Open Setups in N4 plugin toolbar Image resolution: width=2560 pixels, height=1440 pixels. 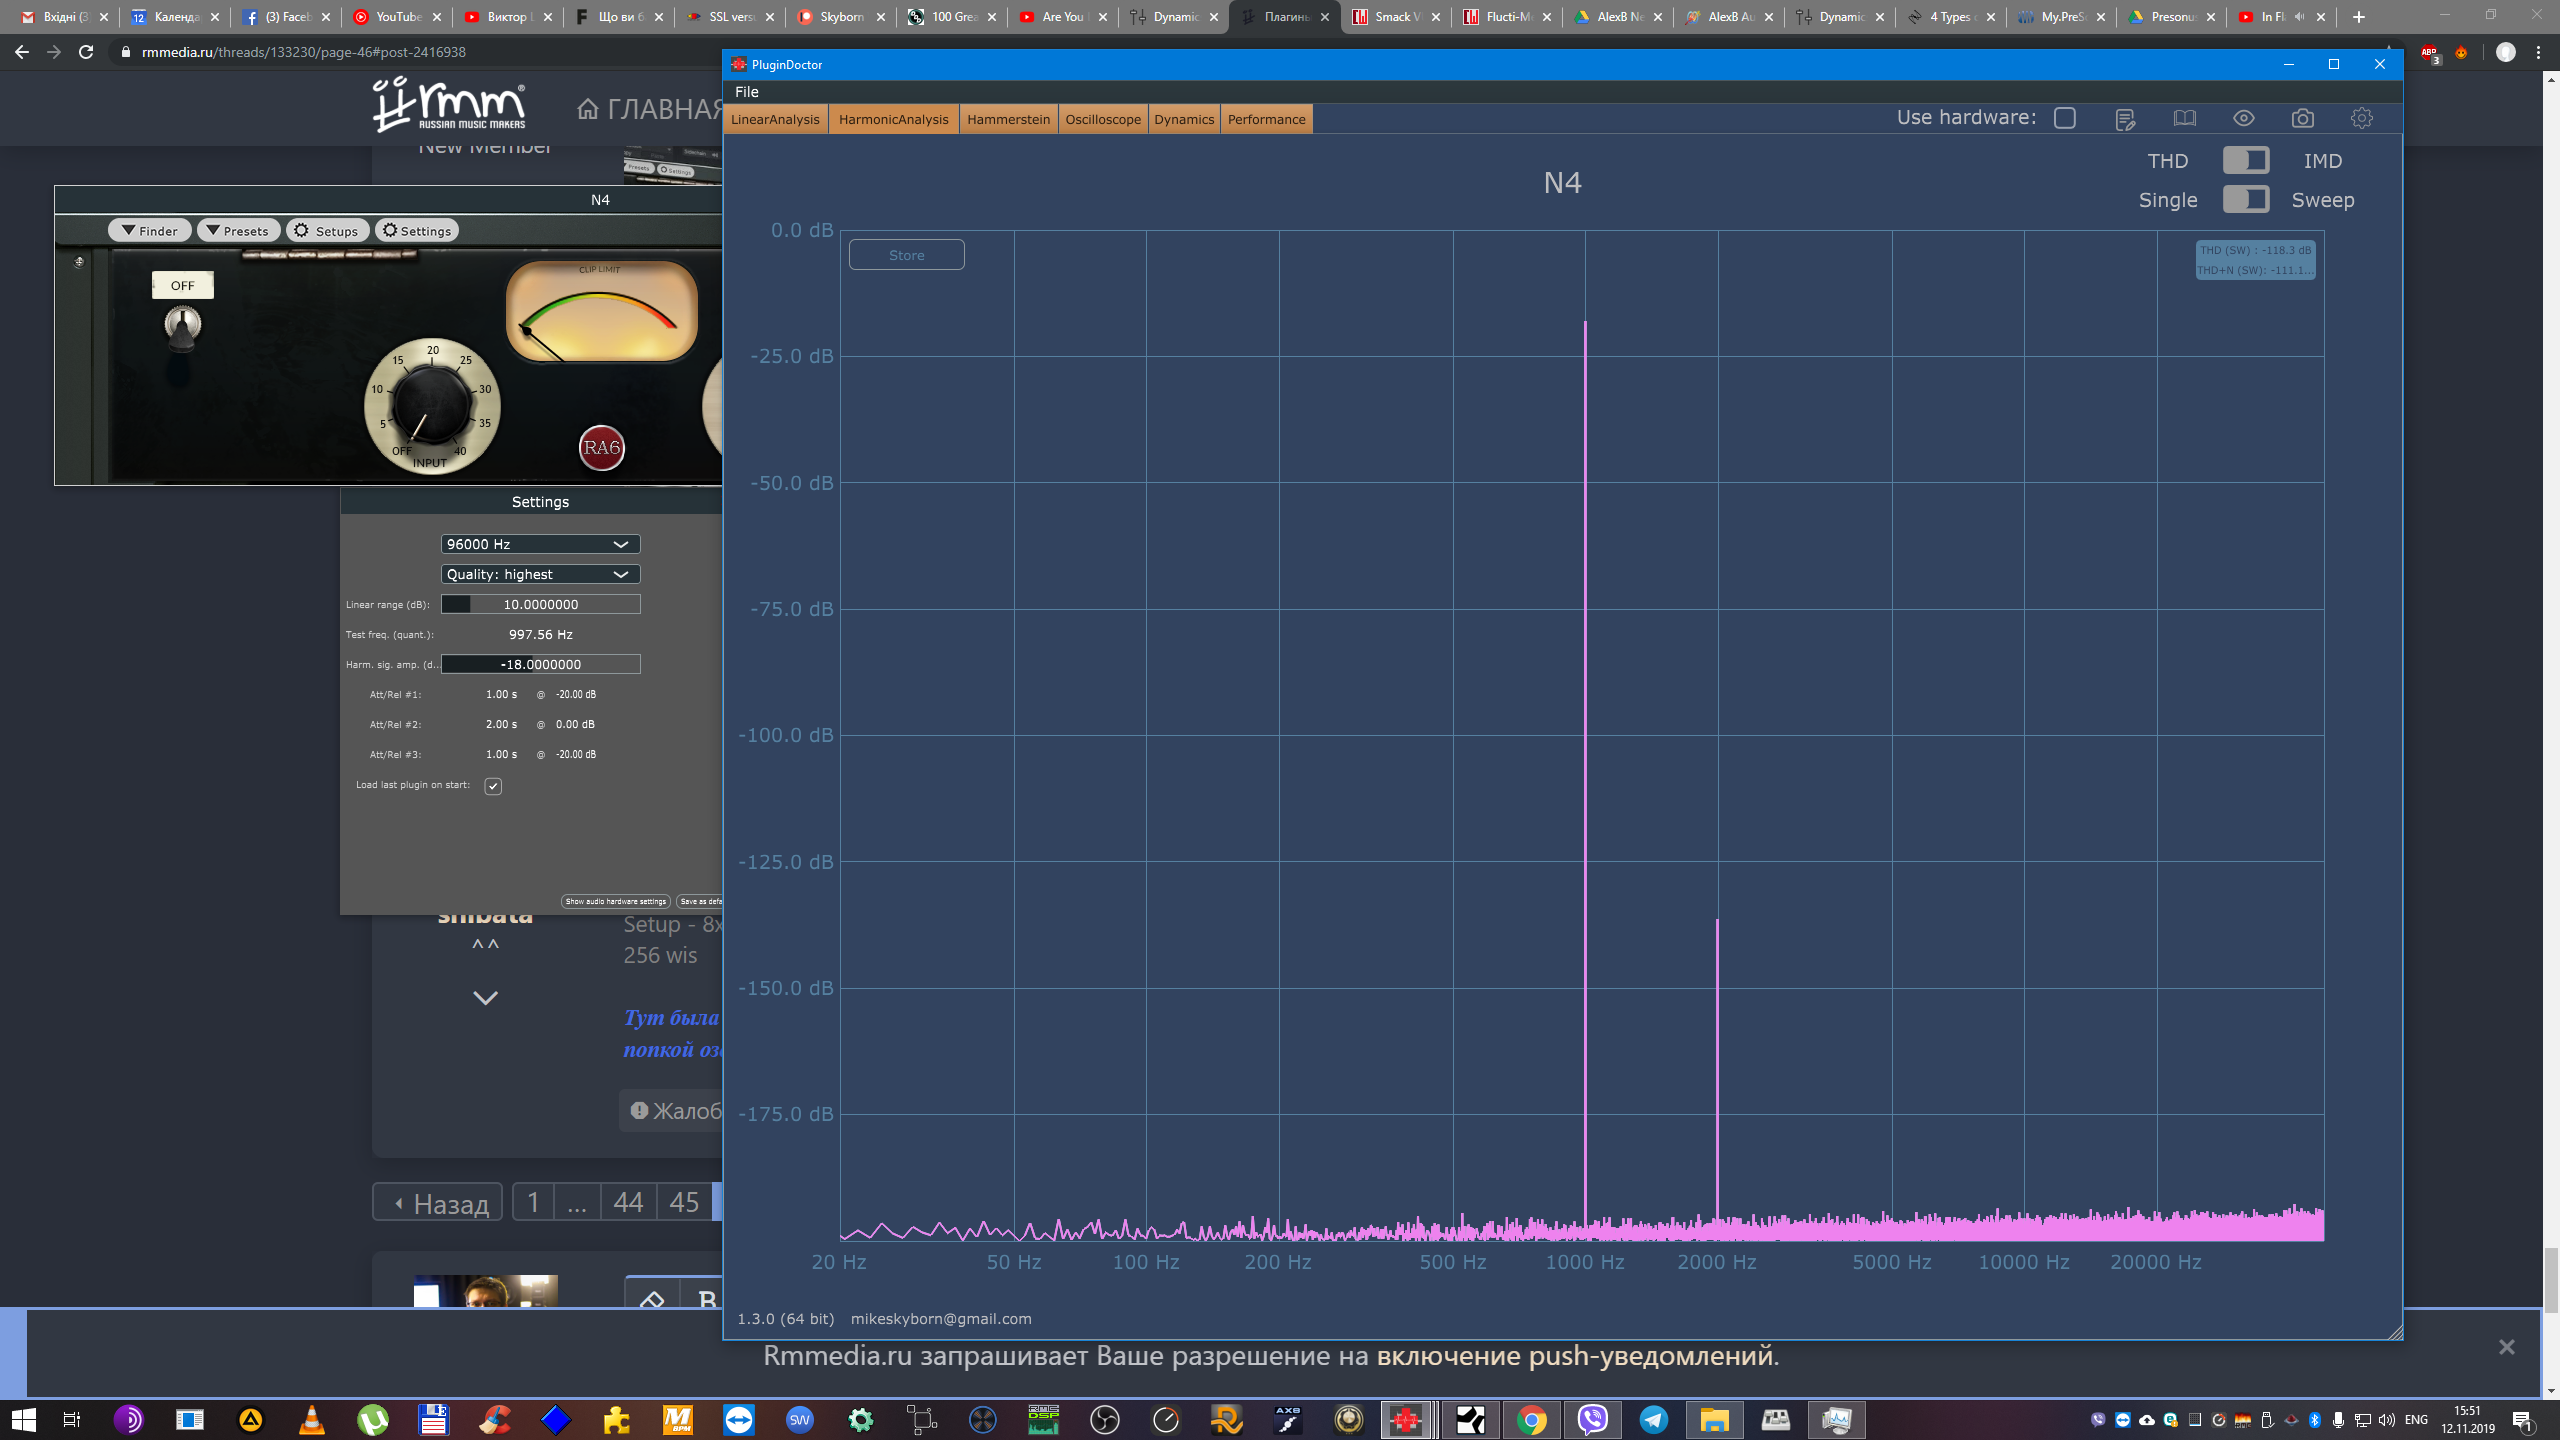click(327, 231)
